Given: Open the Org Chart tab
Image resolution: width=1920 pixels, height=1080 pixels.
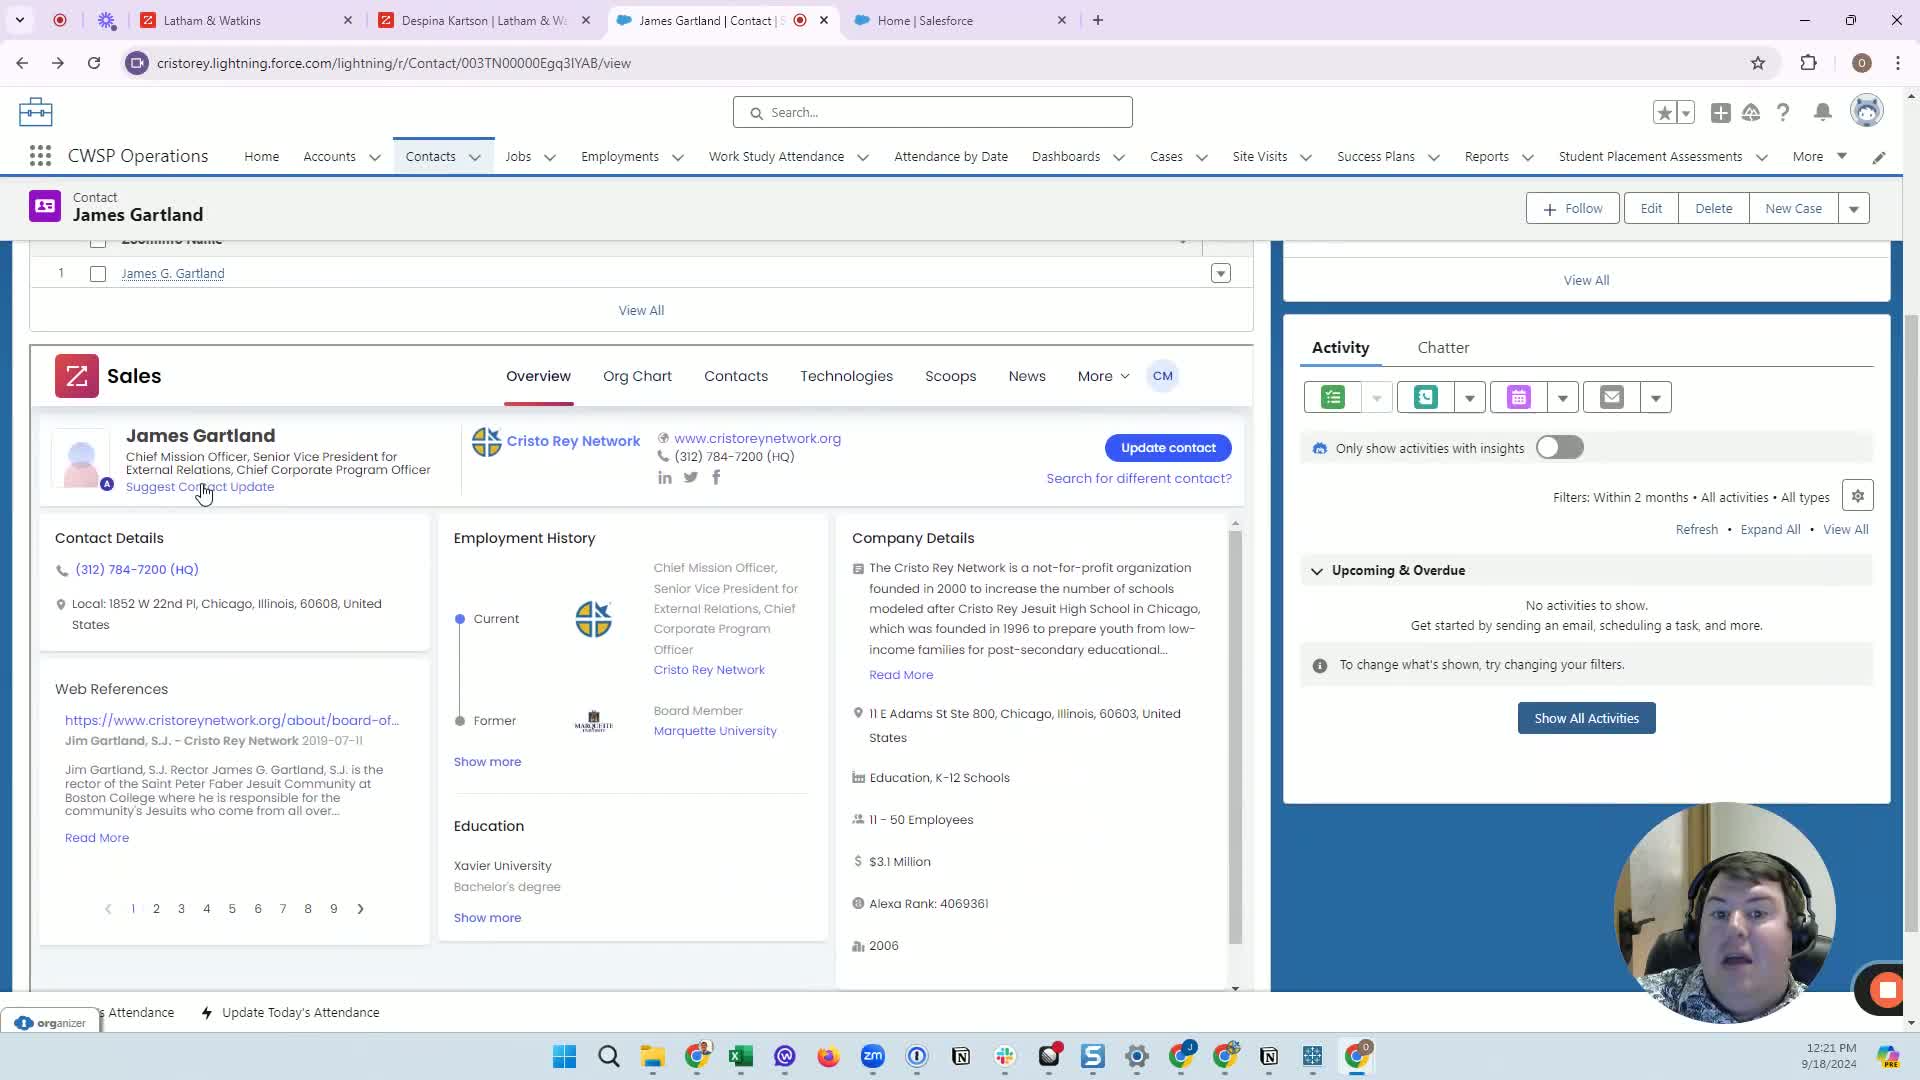Looking at the screenshot, I should click(637, 376).
